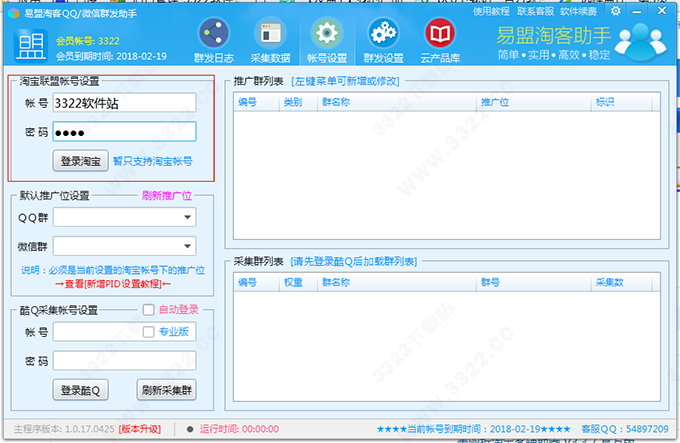
Task: Click the 群号 column header
Action: pyautogui.click(x=533, y=283)
